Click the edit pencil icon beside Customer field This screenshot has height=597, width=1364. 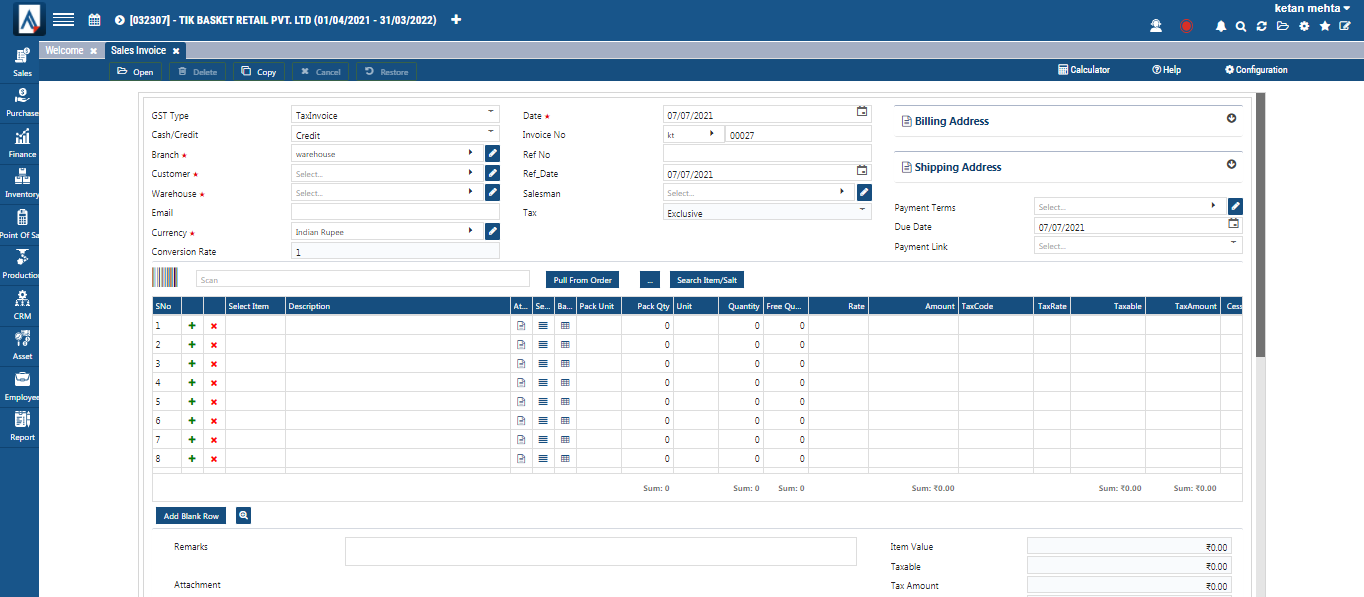click(x=491, y=173)
